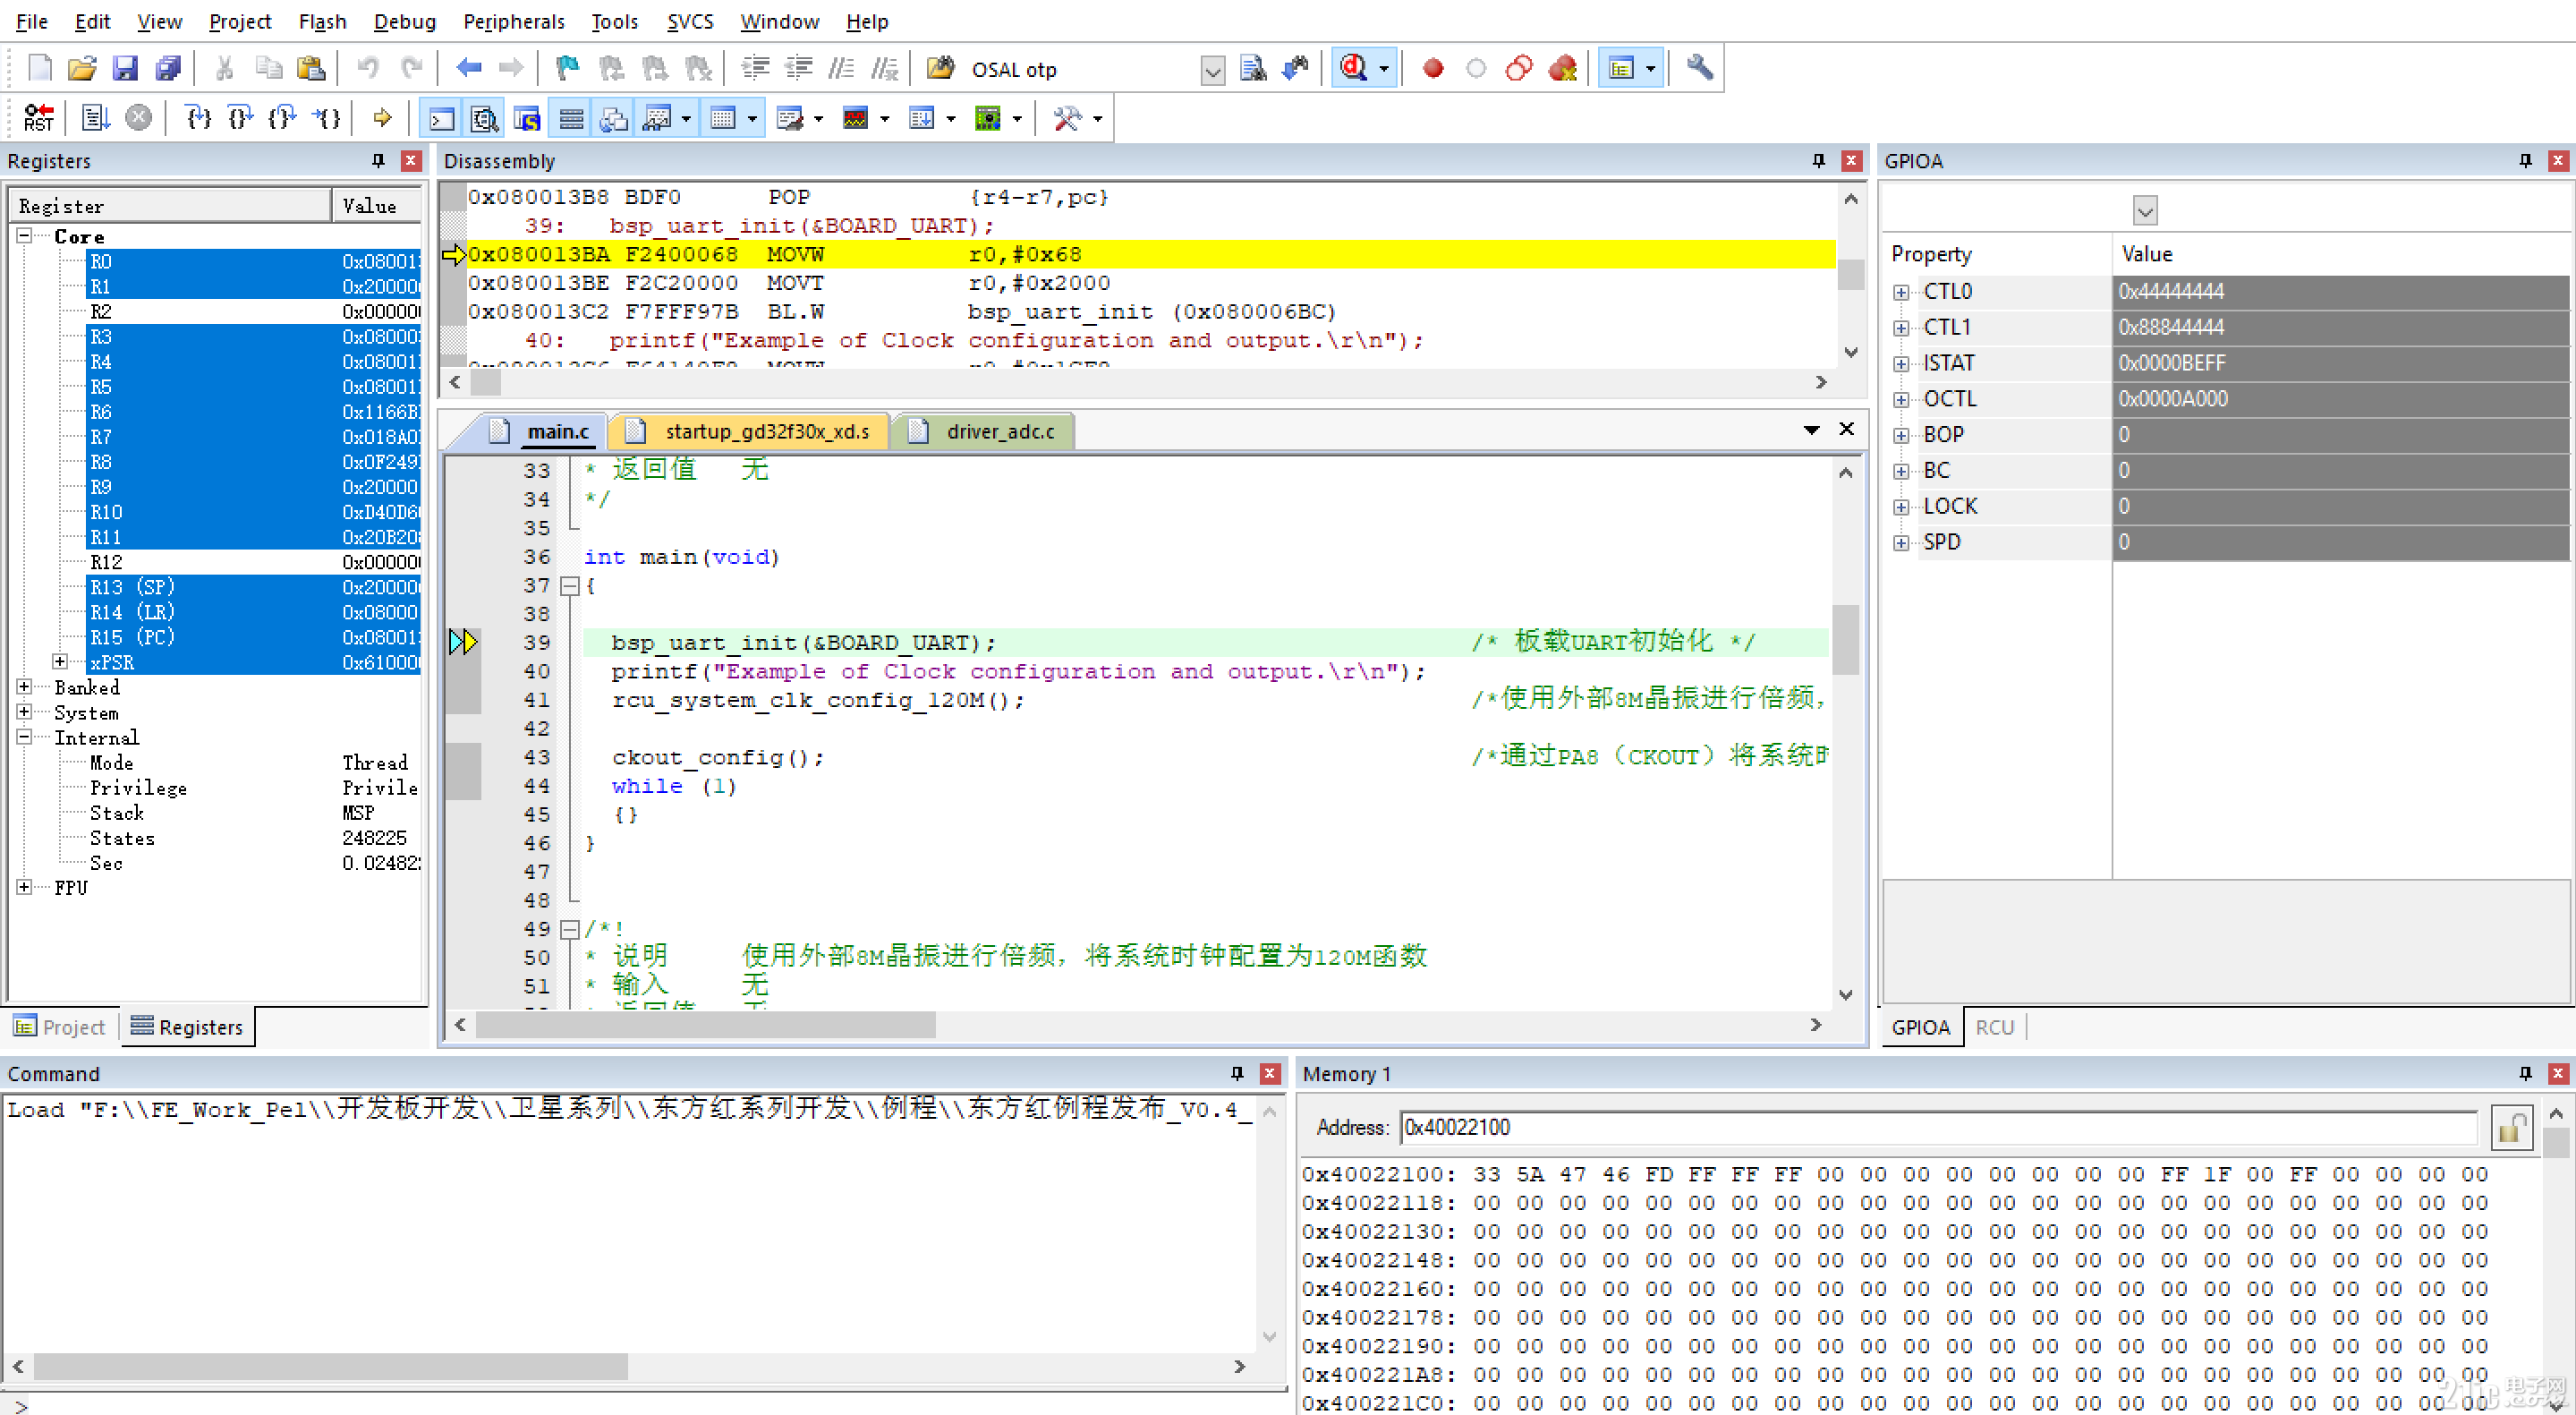Click the Value column header in Registers
Screen dimensions: 2576x1415
coord(376,206)
